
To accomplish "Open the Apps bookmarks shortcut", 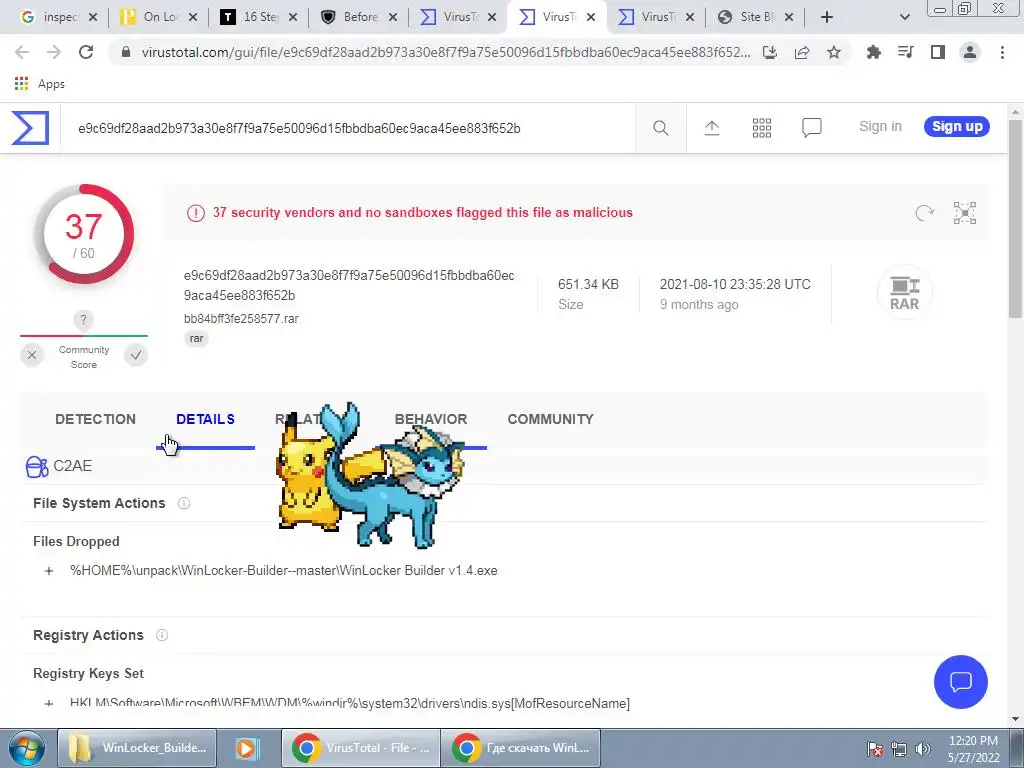I will pyautogui.click(x=39, y=84).
